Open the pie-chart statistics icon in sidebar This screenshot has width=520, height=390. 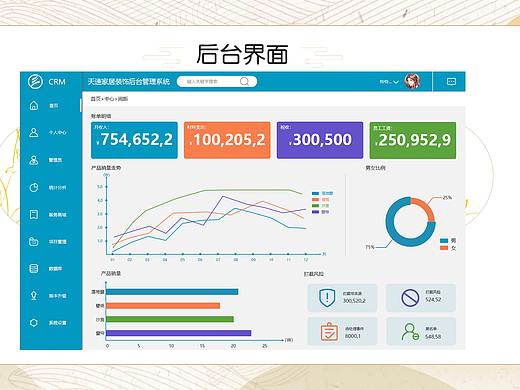coord(34,187)
